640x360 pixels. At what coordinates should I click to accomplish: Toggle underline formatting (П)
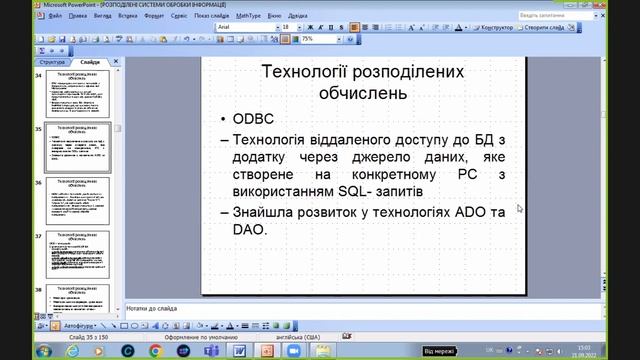331,27
